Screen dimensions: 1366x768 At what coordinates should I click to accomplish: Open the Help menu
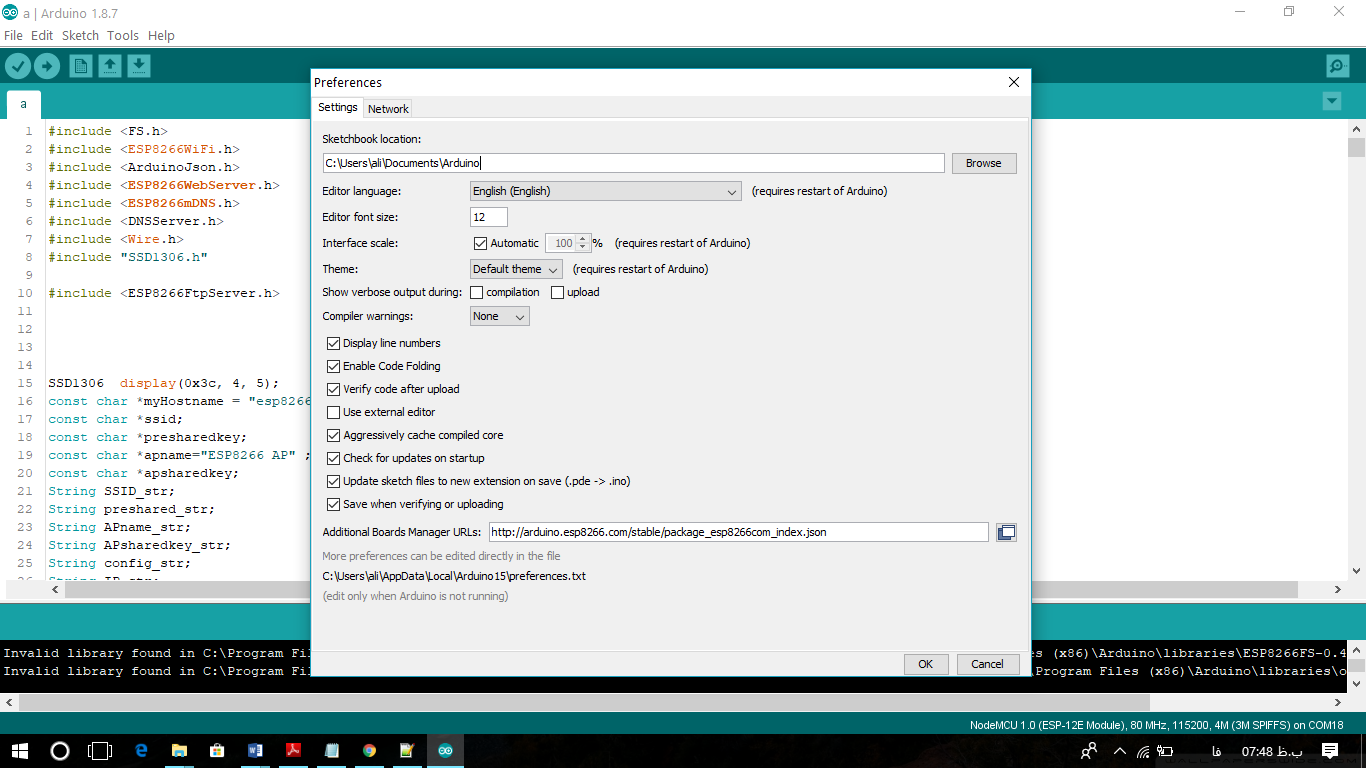pyautogui.click(x=161, y=35)
